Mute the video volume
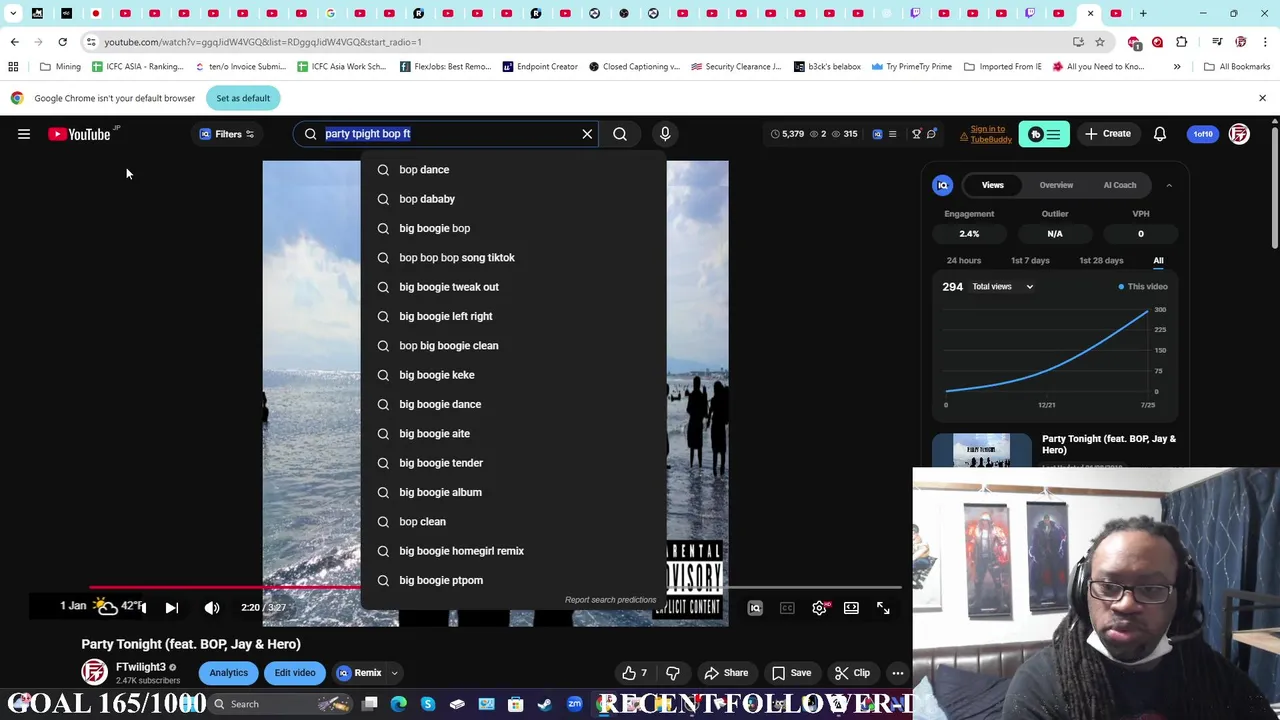The width and height of the screenshot is (1280, 720). (212, 608)
